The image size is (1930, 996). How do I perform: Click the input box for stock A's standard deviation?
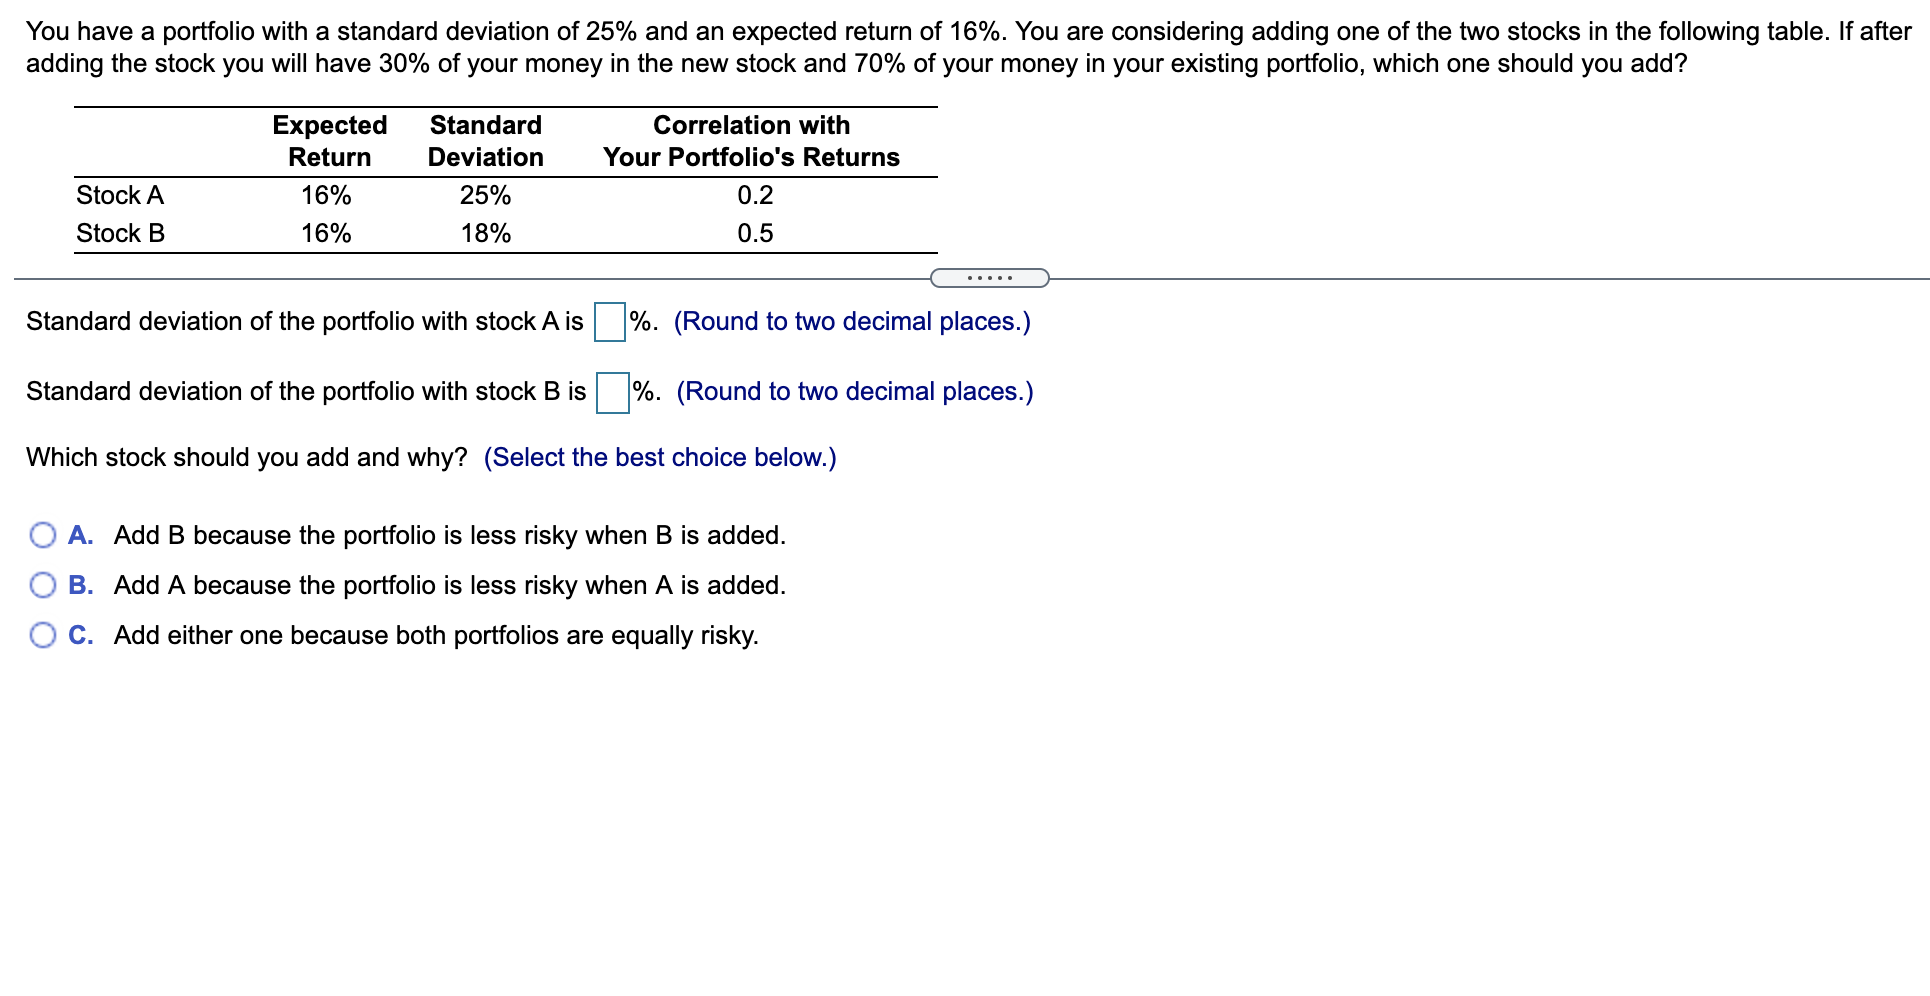click(608, 322)
